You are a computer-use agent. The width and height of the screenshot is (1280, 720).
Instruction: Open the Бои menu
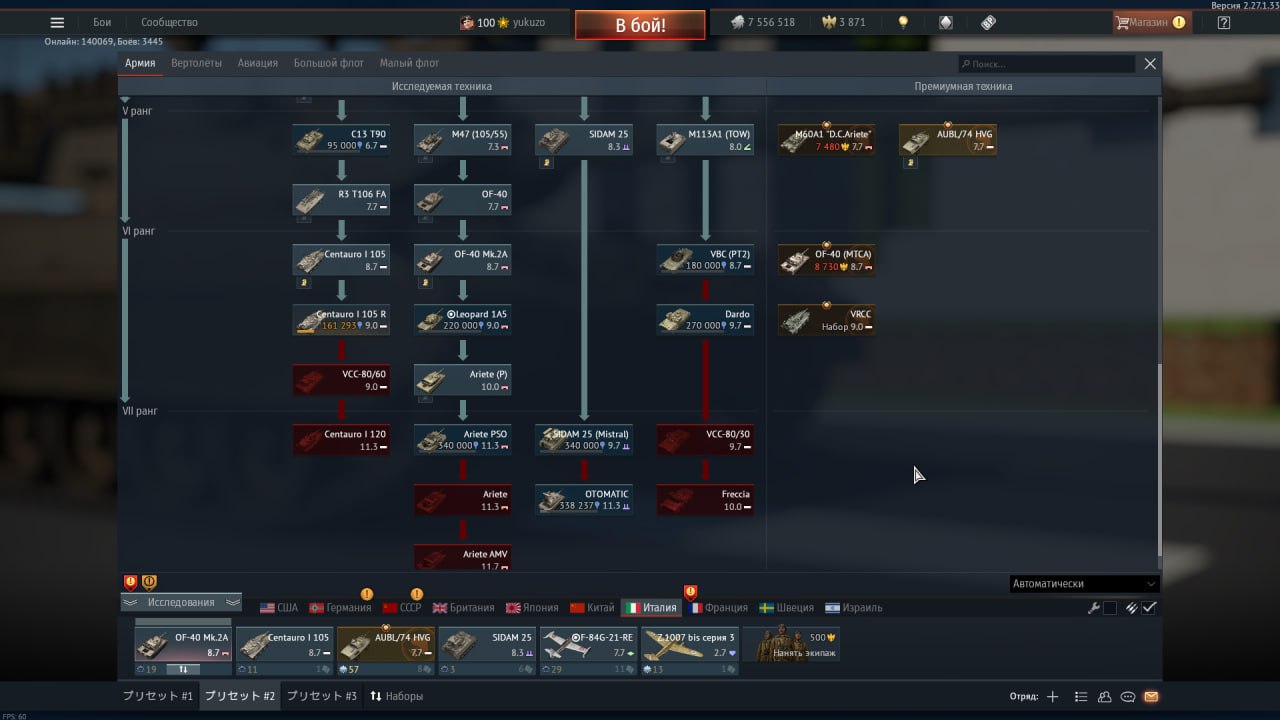click(102, 22)
